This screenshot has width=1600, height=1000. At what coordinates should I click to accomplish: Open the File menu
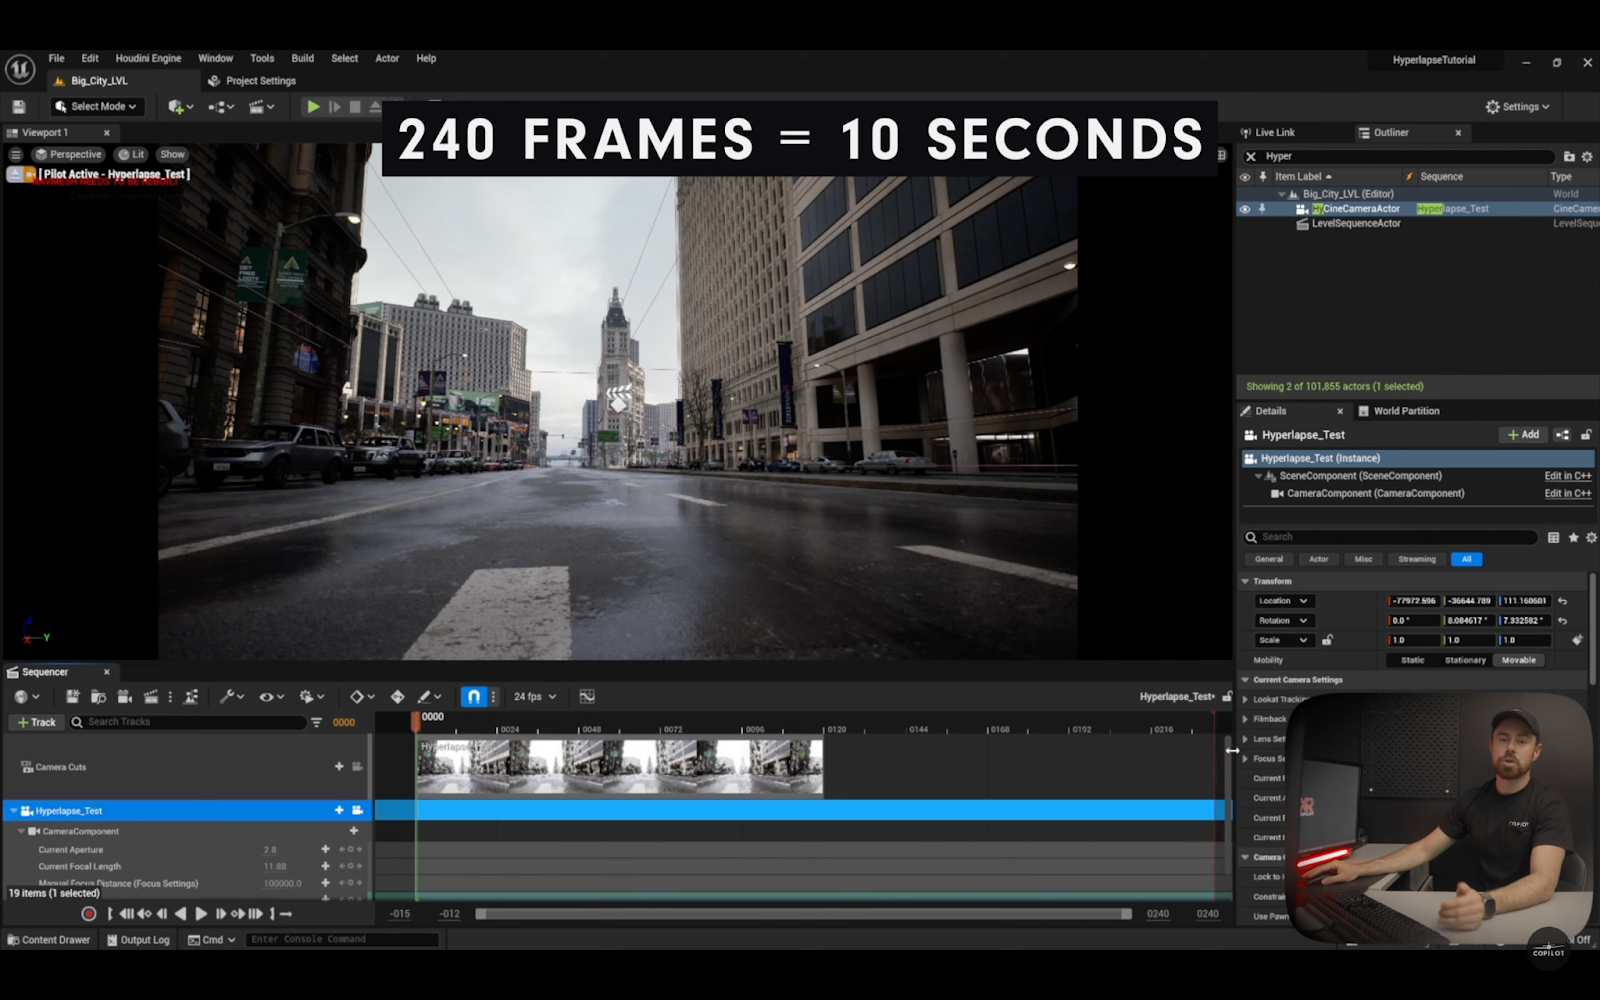56,58
